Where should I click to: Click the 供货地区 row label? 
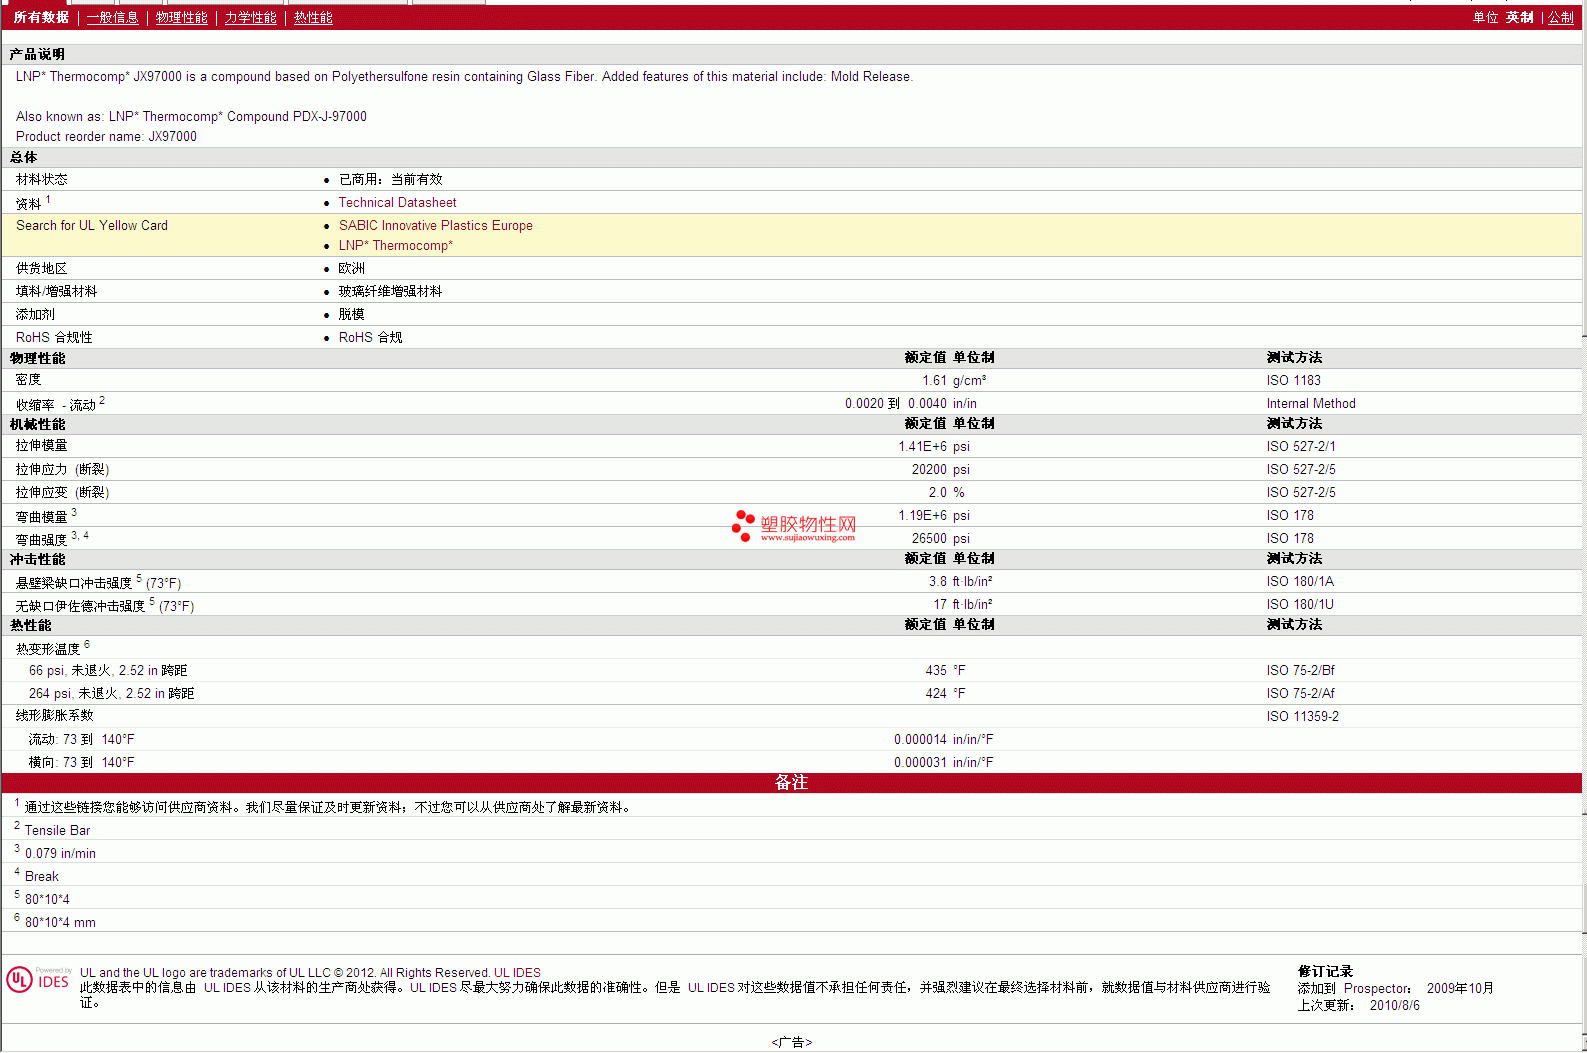[x=41, y=269]
